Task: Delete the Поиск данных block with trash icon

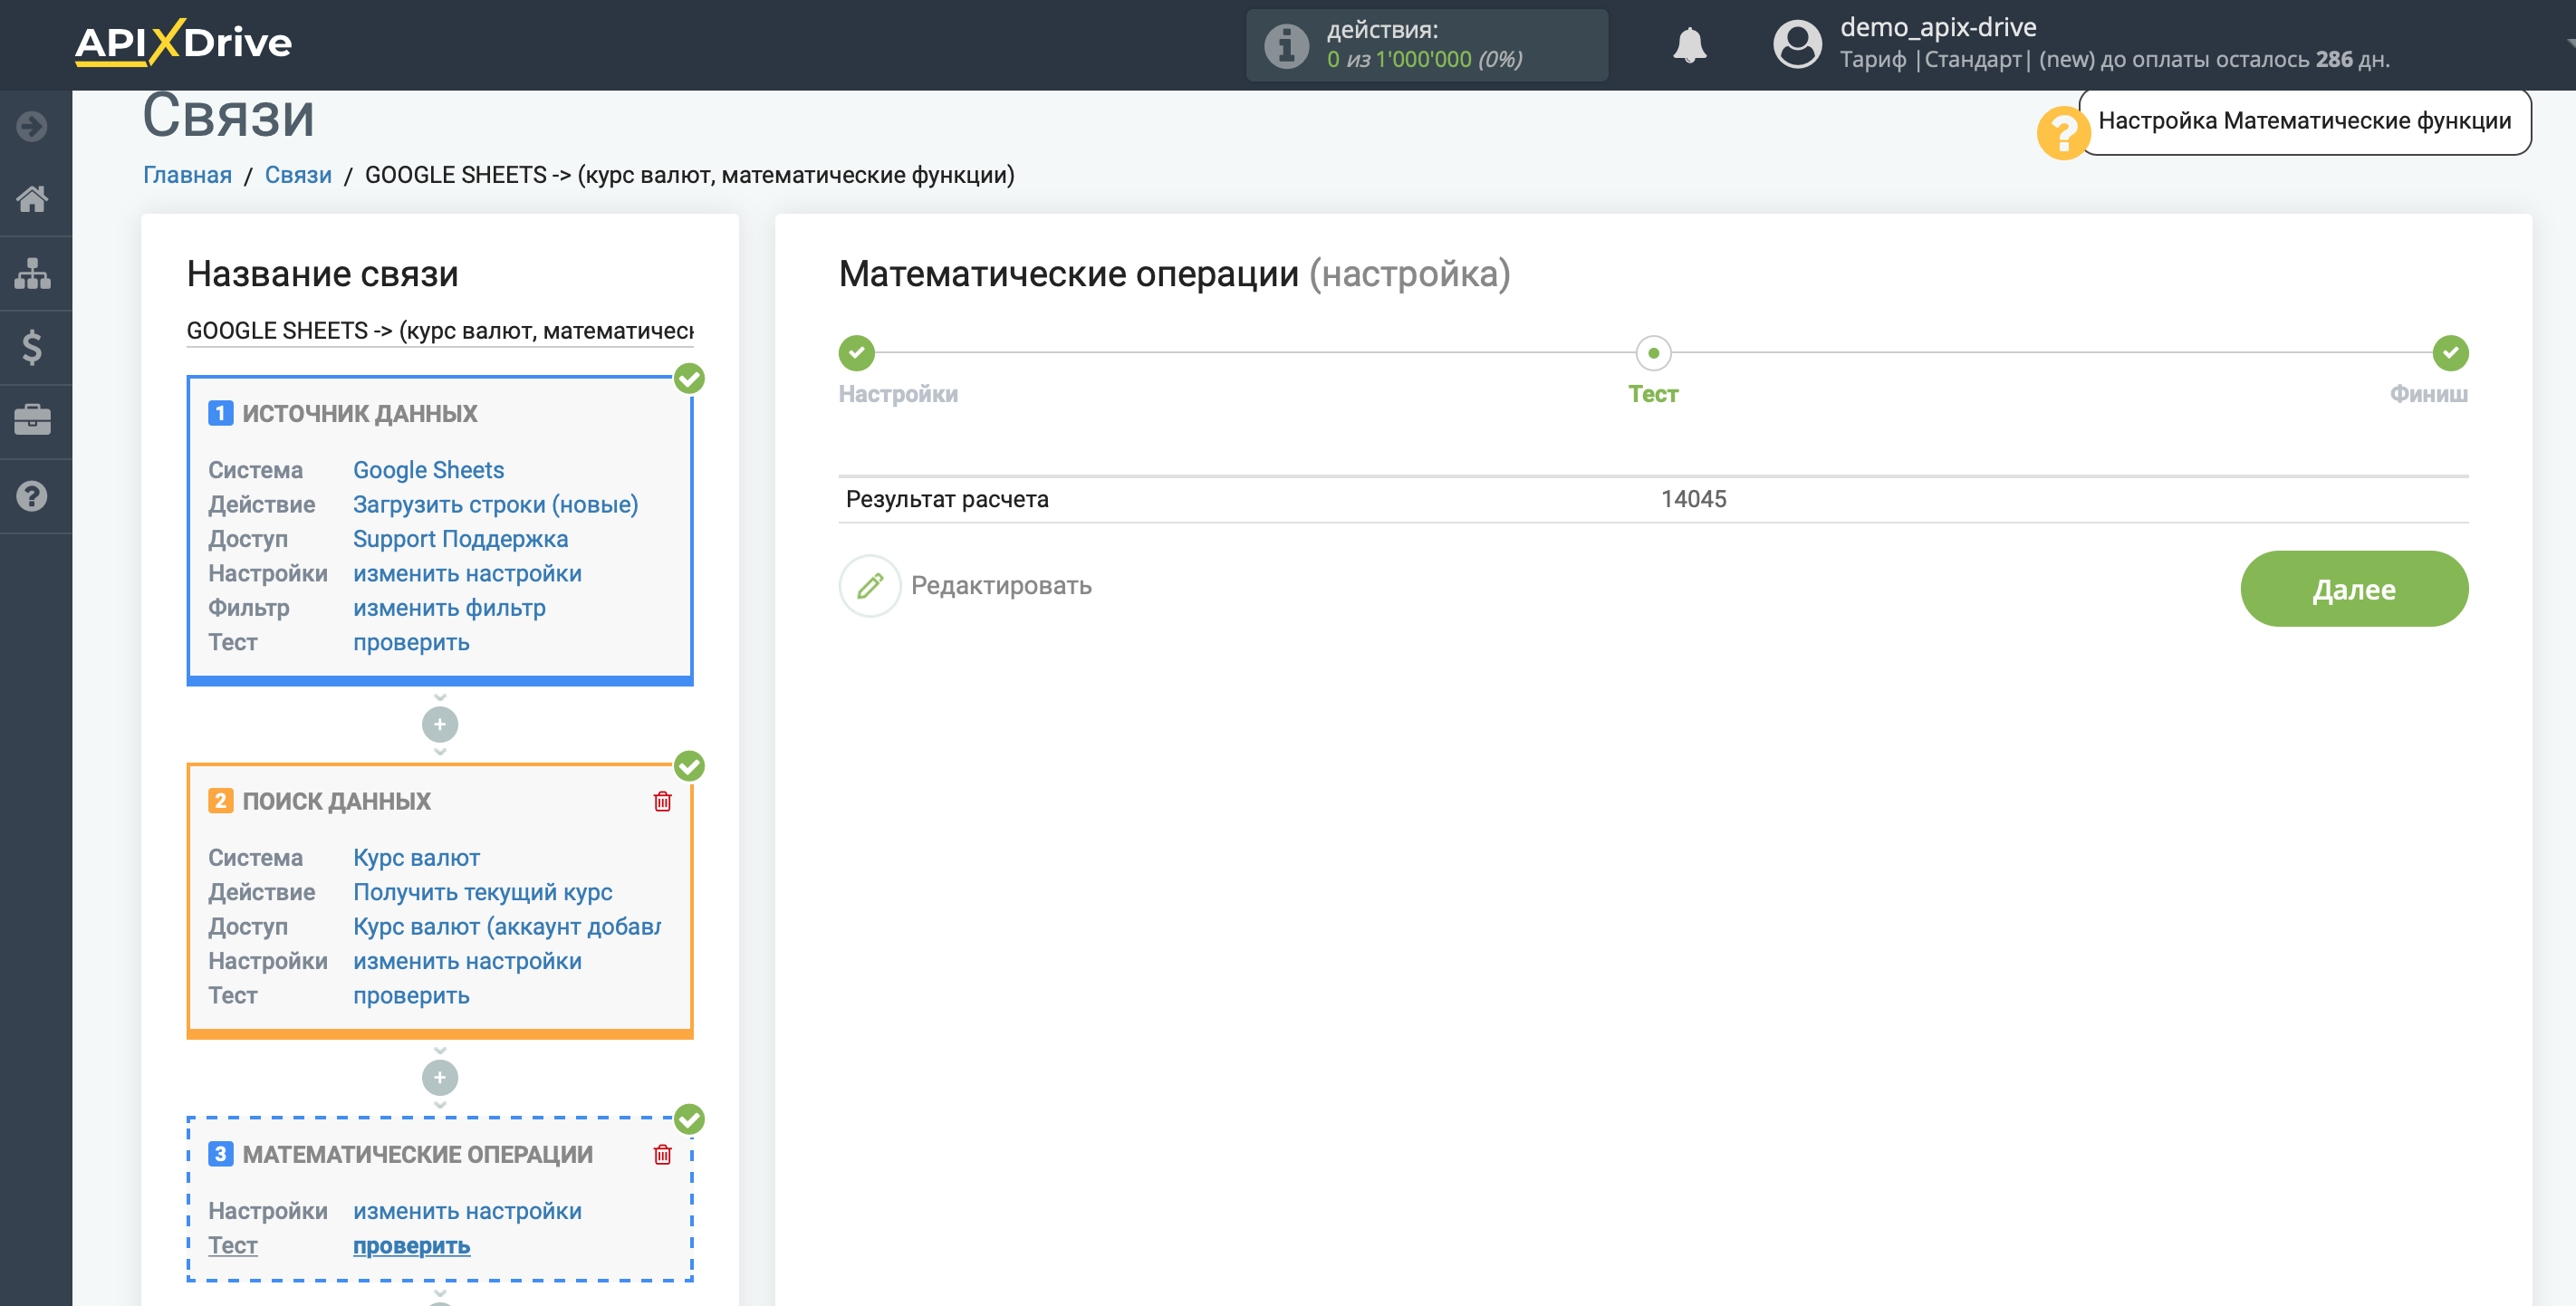Action: coord(662,801)
